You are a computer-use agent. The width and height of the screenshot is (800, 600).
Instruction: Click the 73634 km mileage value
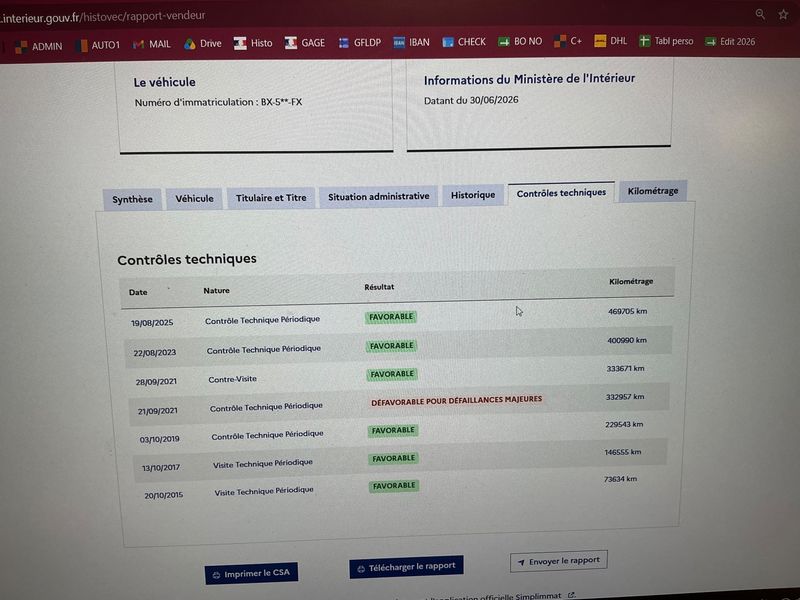pyautogui.click(x=620, y=479)
